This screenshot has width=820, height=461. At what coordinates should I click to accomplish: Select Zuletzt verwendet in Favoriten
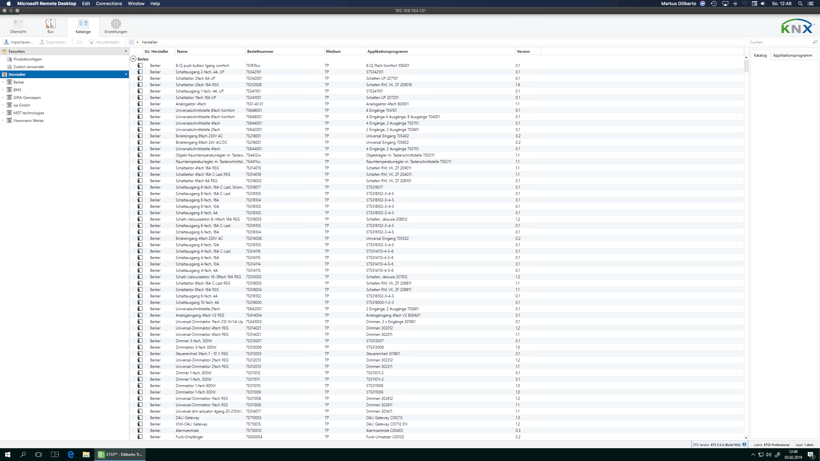[28, 67]
